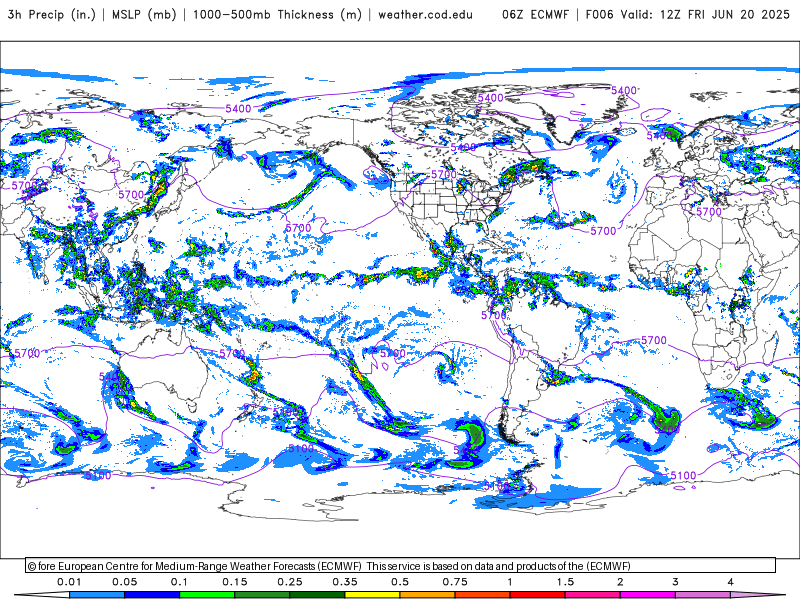
Task: Pick the magenta 2–3 legend swatch
Action: (x=648, y=595)
